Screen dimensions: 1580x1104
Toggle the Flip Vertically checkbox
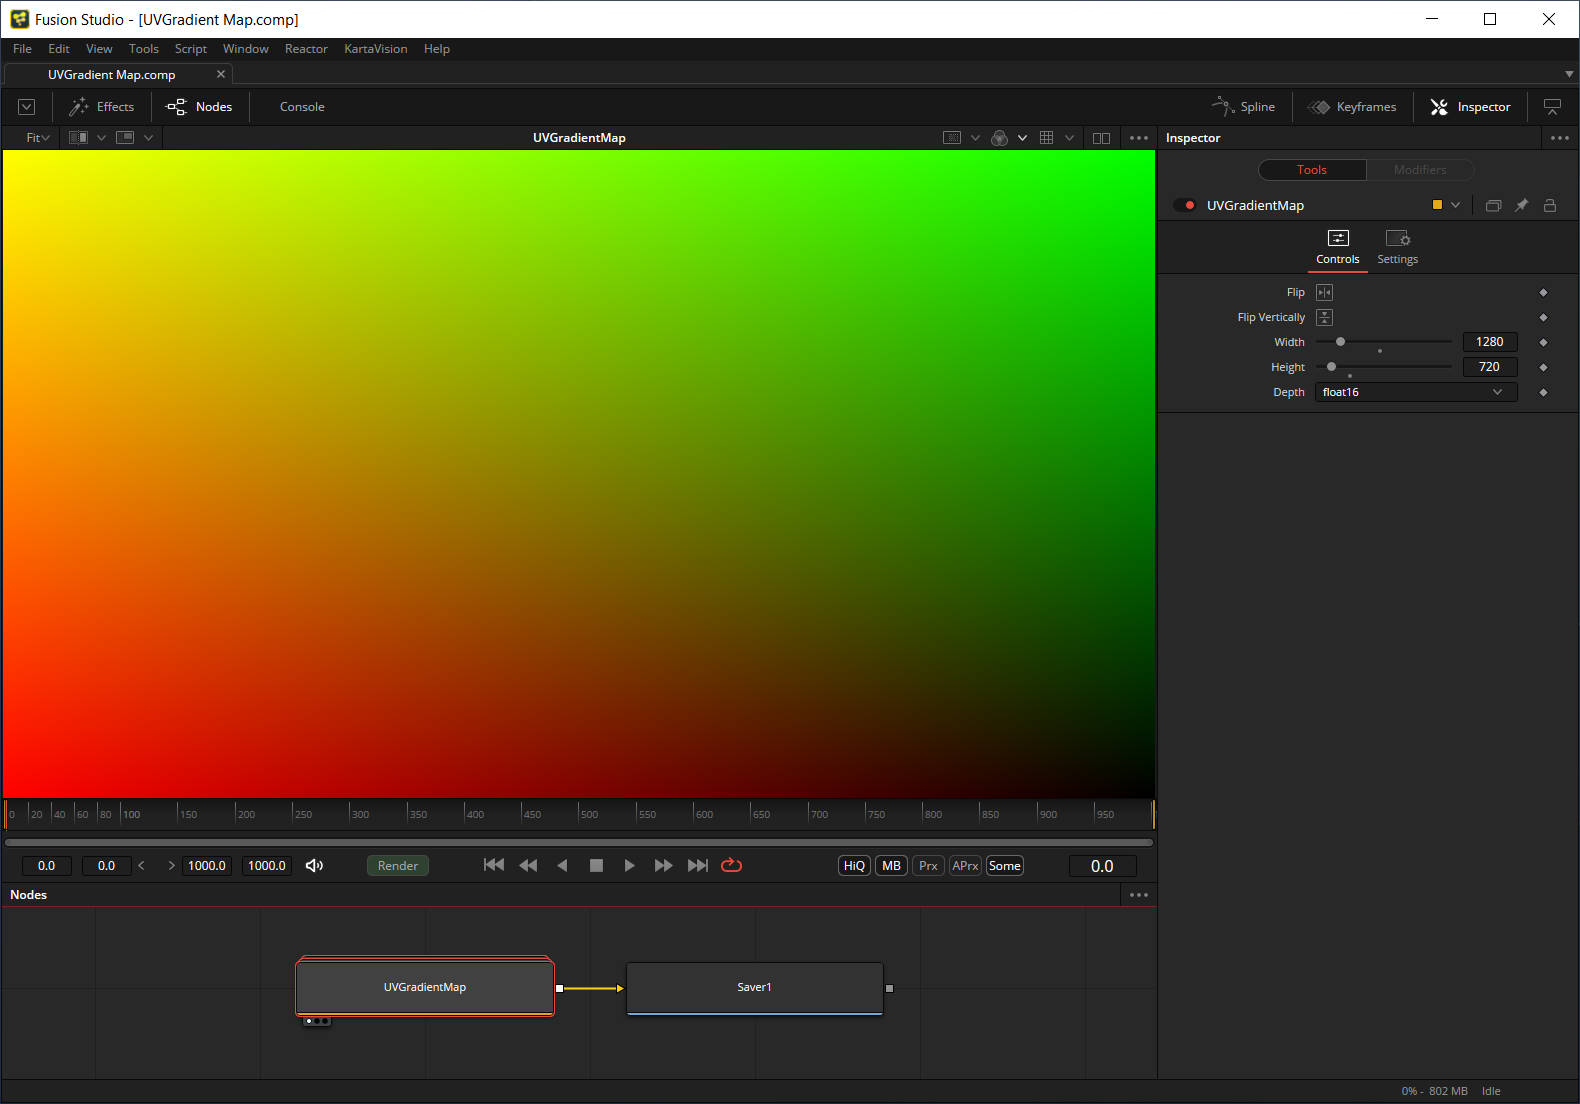coord(1324,317)
